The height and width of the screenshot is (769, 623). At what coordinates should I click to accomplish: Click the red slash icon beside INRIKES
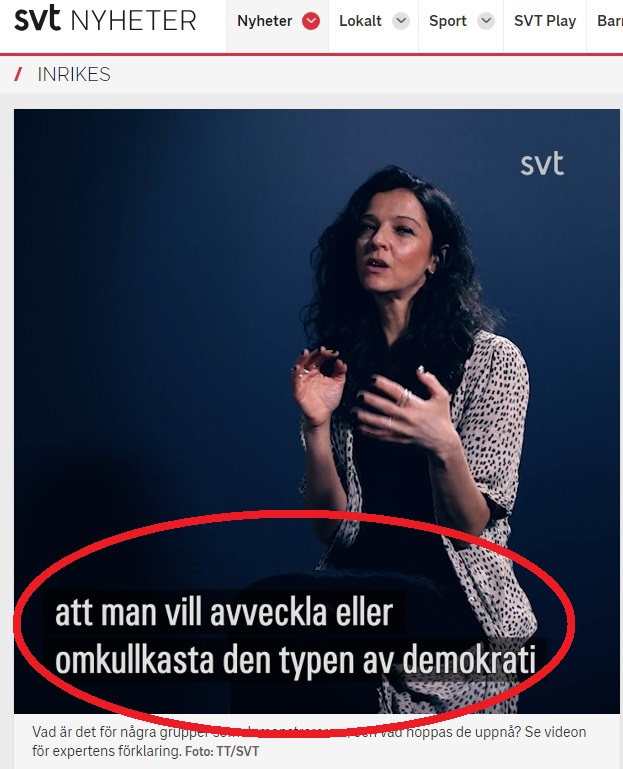(19, 75)
